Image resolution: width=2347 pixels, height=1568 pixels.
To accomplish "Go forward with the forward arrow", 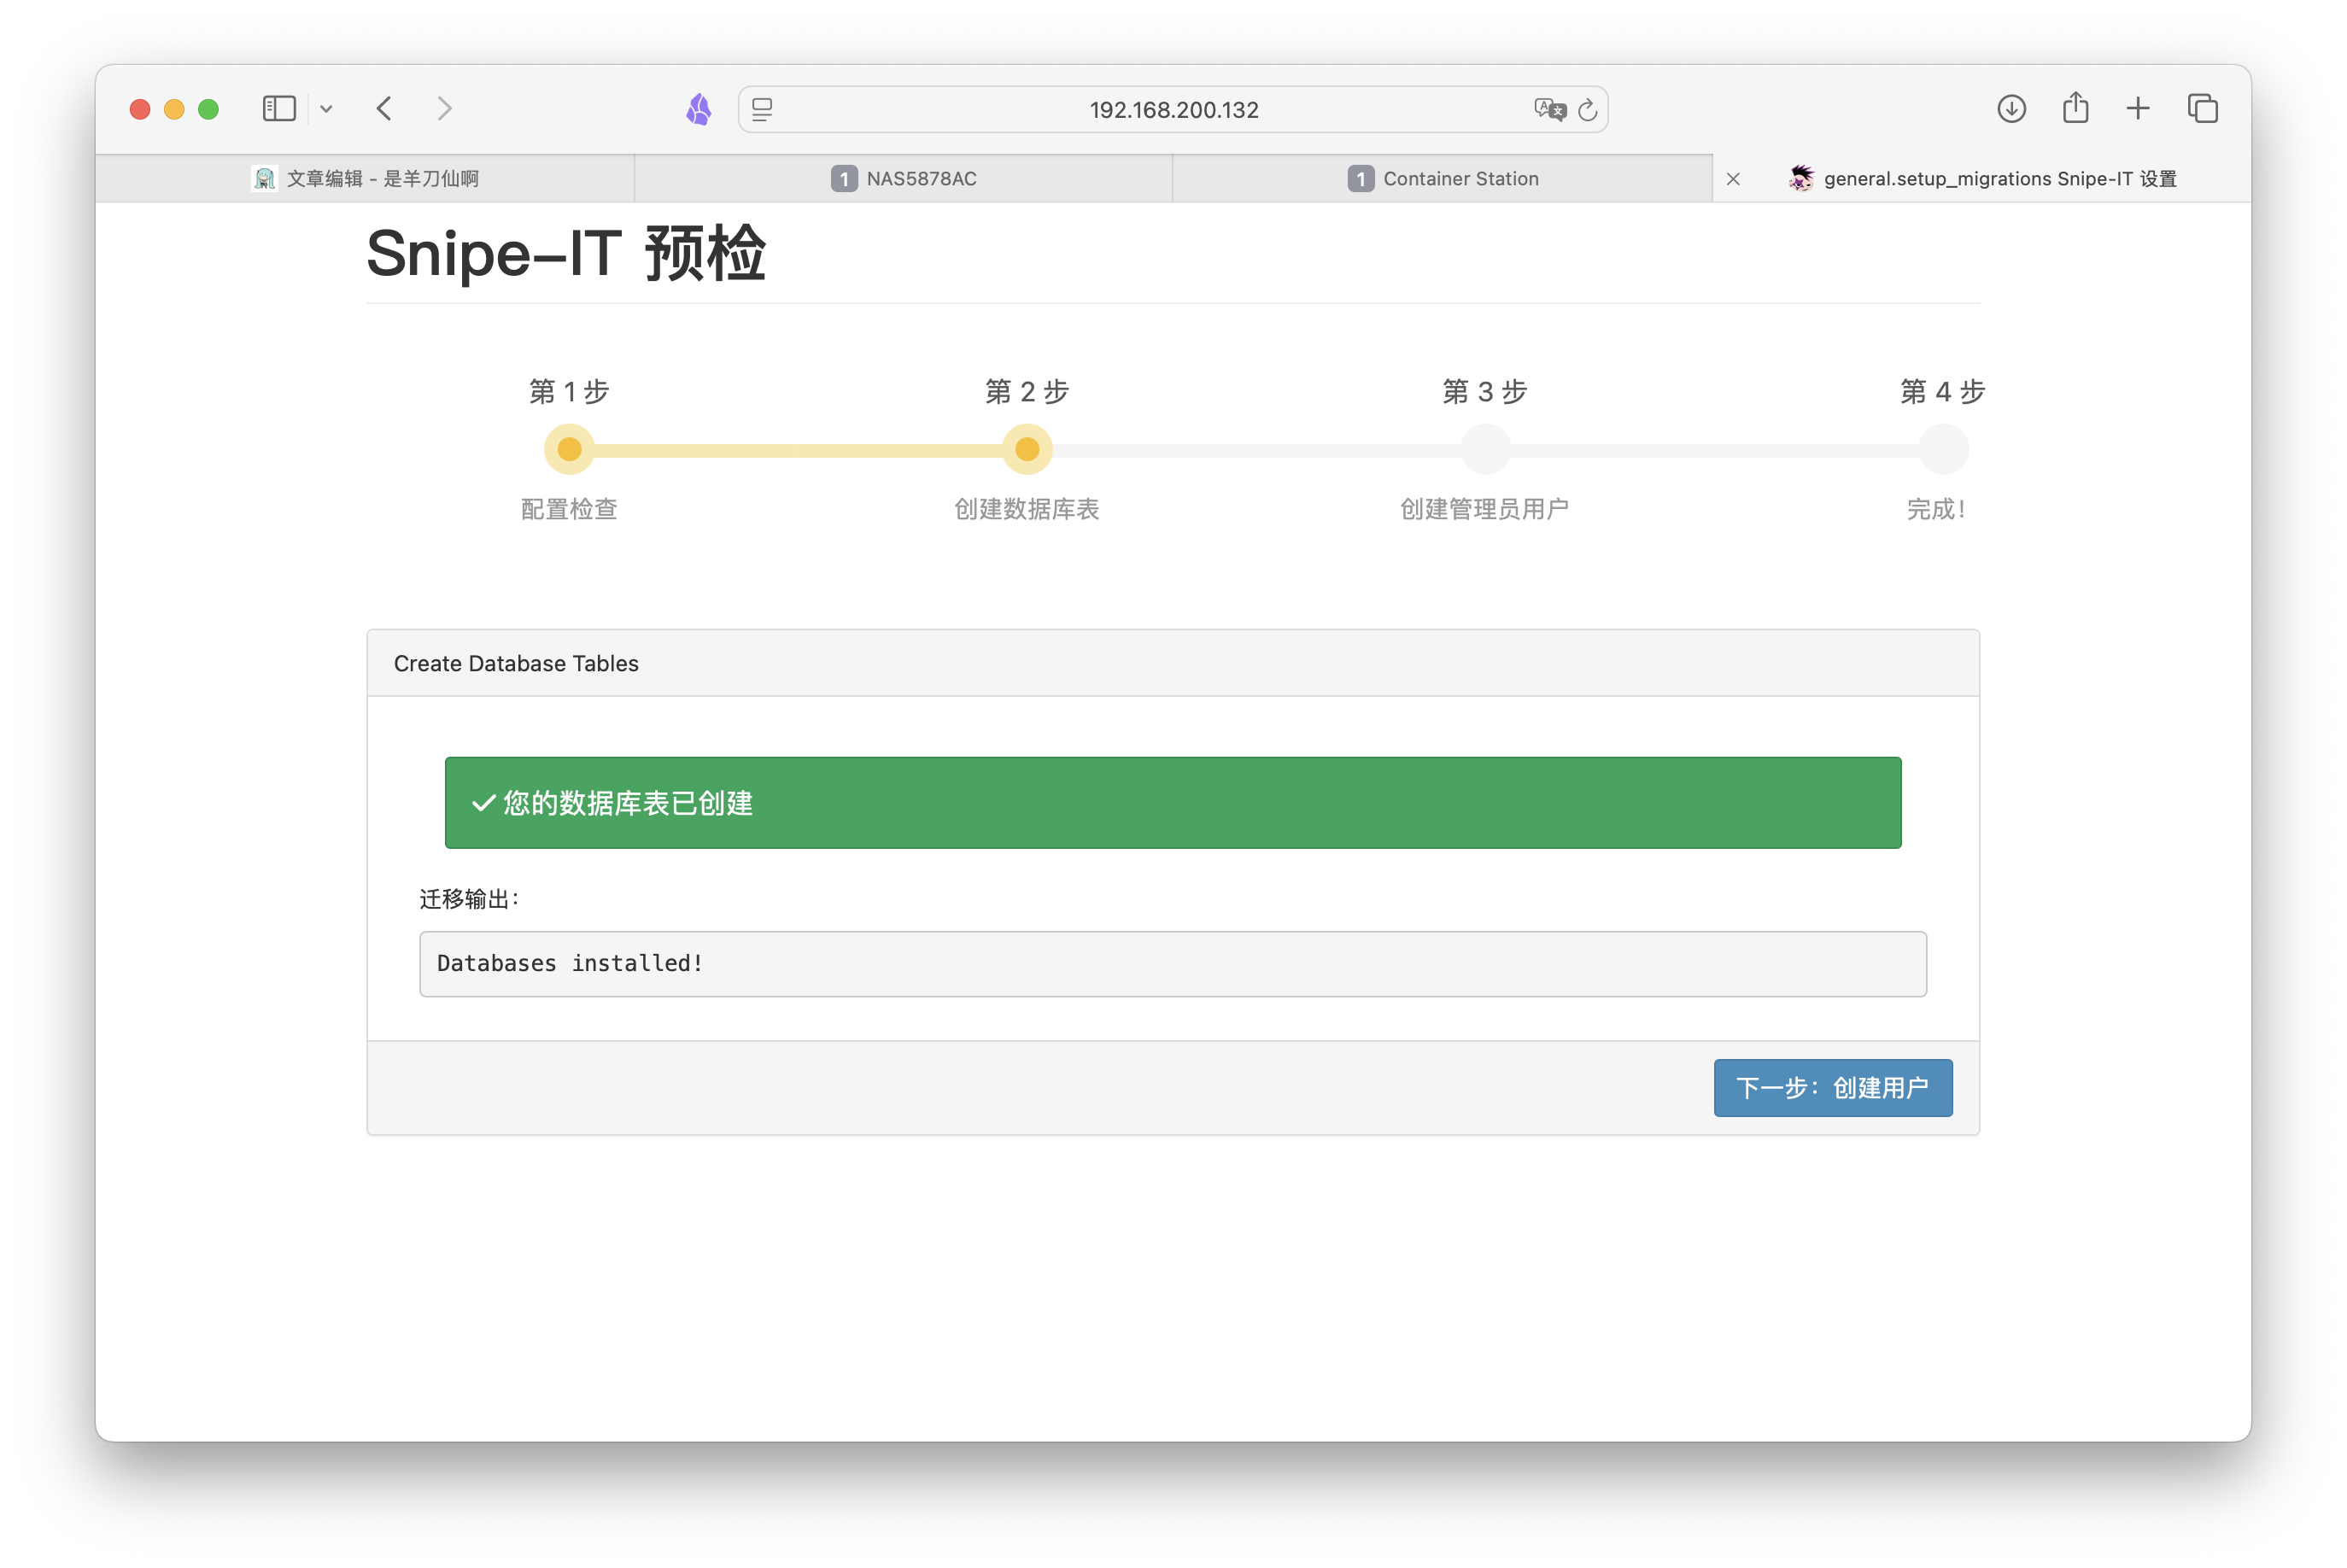I will (x=445, y=108).
